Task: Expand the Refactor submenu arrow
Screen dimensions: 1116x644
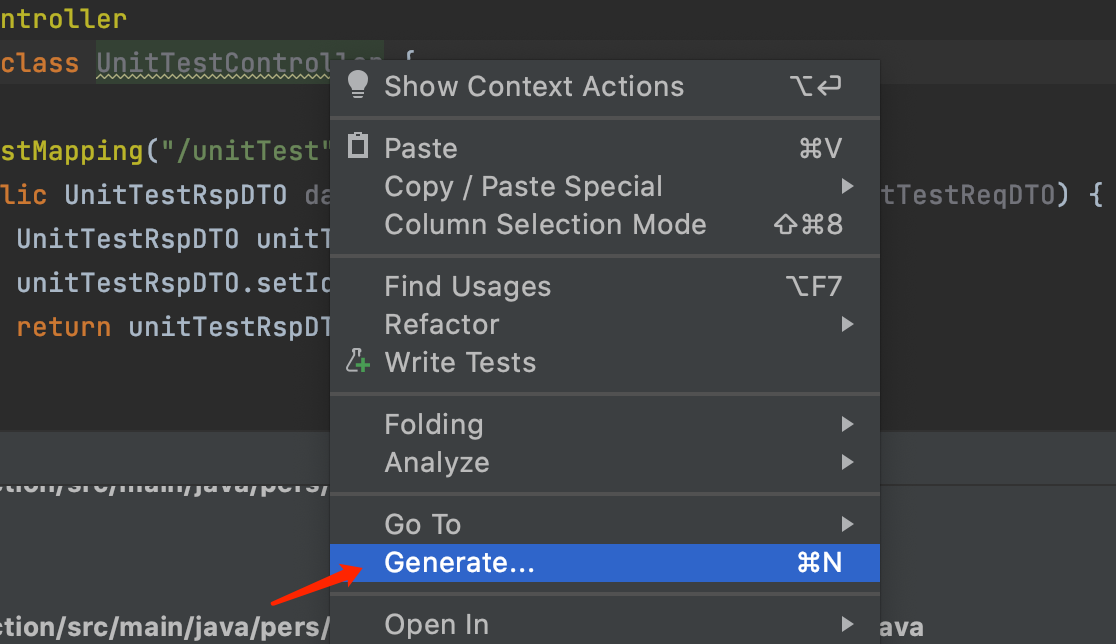Action: (847, 324)
